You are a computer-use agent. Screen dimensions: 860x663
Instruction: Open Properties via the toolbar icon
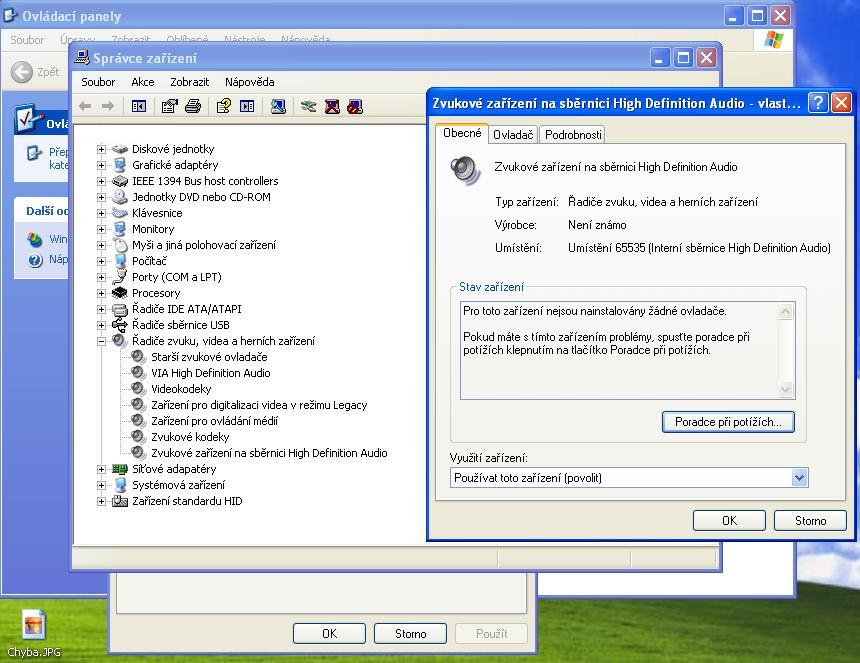pos(169,106)
